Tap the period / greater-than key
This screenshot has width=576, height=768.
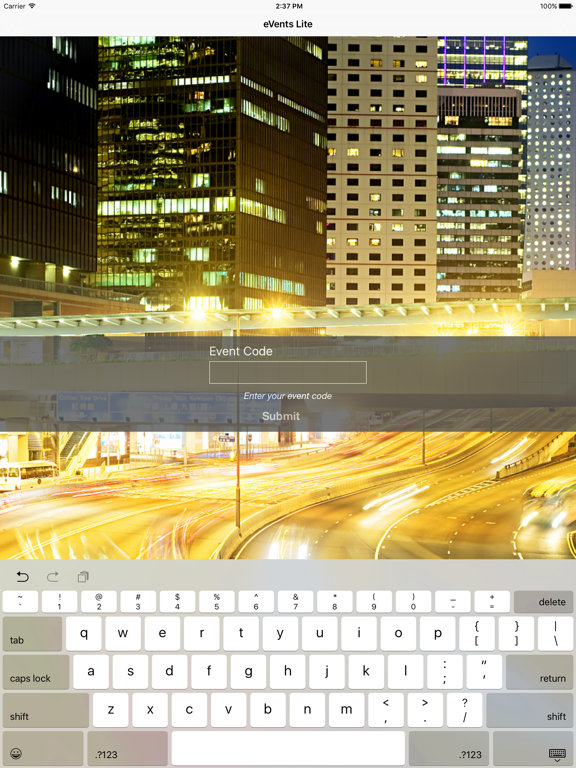click(x=425, y=710)
